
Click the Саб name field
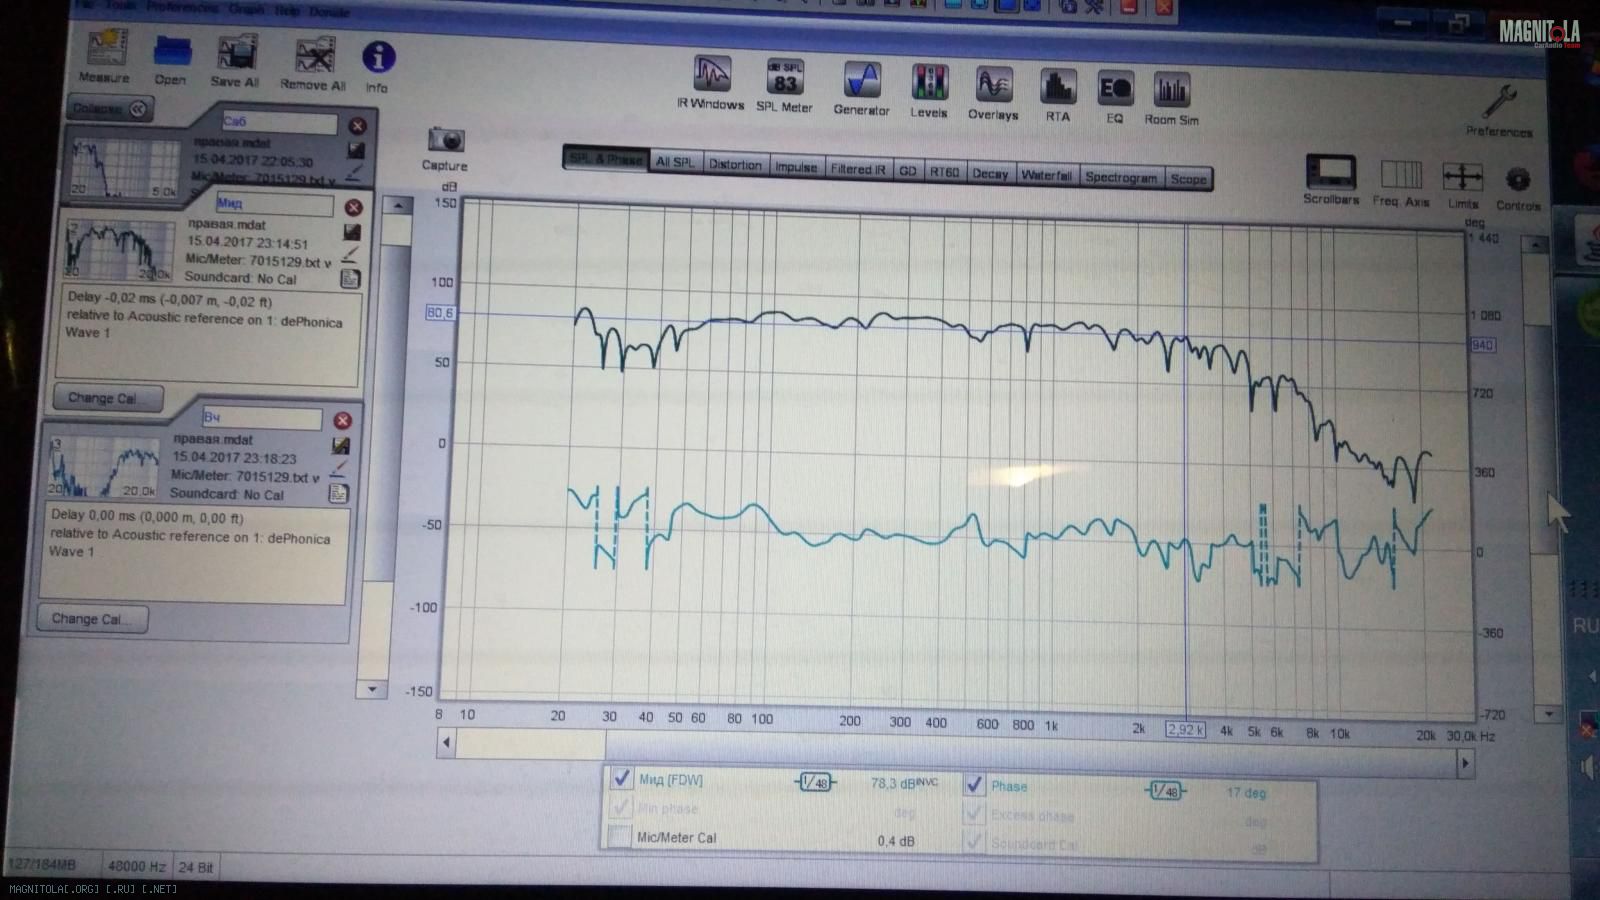(x=280, y=122)
